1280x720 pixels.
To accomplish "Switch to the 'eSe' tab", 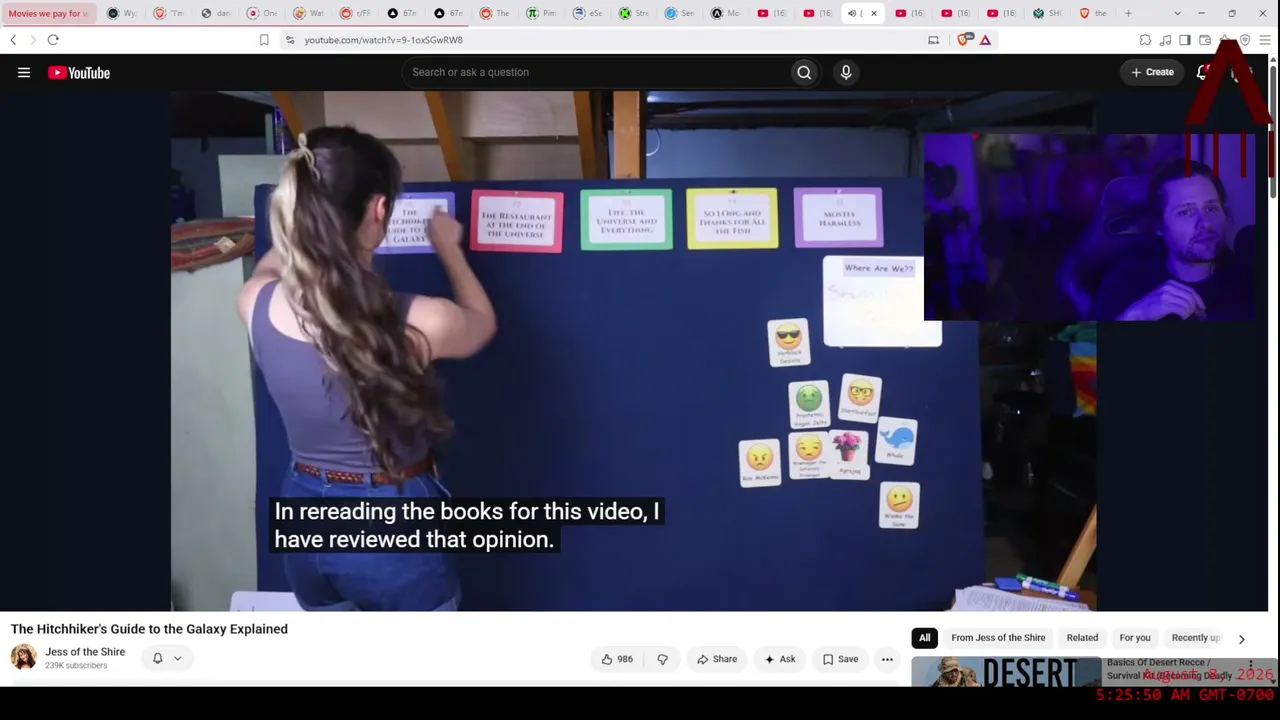I will [x=589, y=13].
